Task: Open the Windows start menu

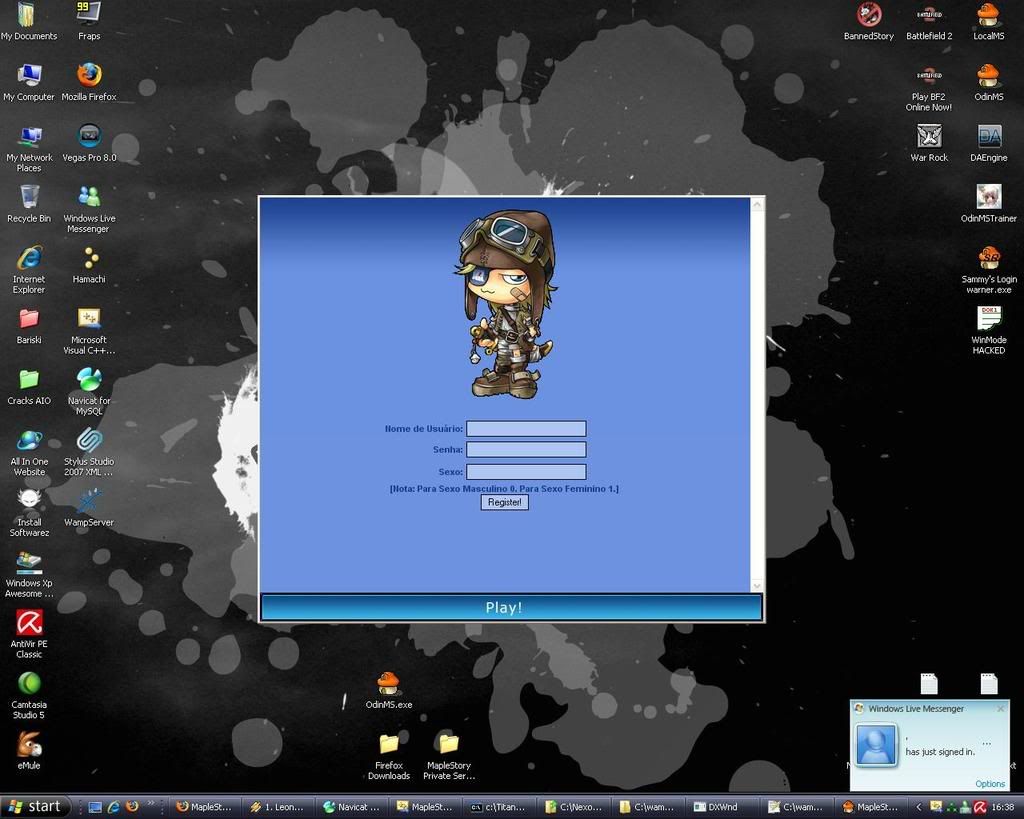Action: click(35, 807)
